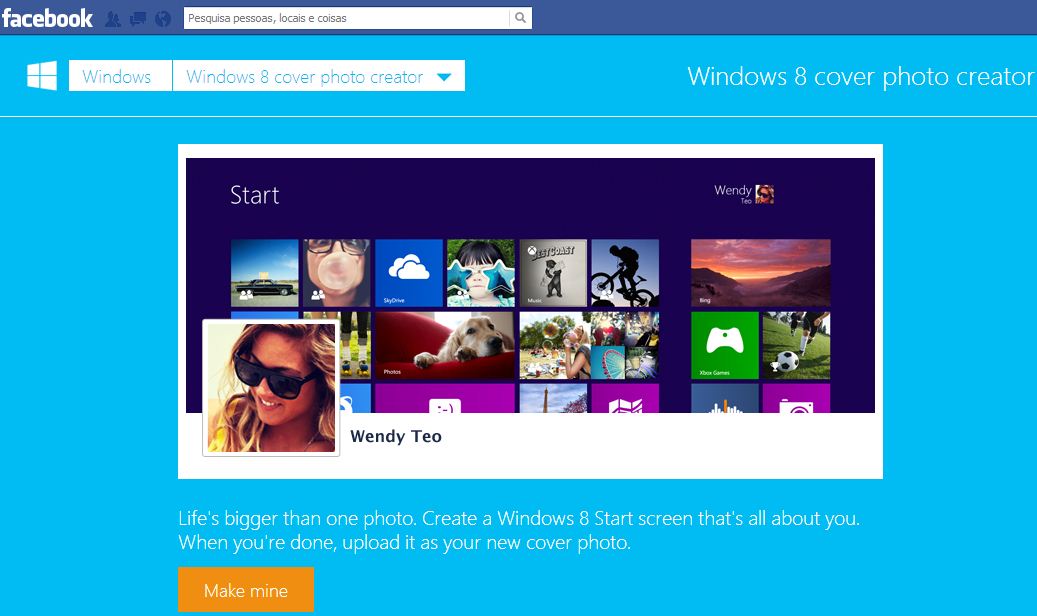This screenshot has width=1037, height=616.
Task: Open the notifications globe icon
Action: (163, 19)
